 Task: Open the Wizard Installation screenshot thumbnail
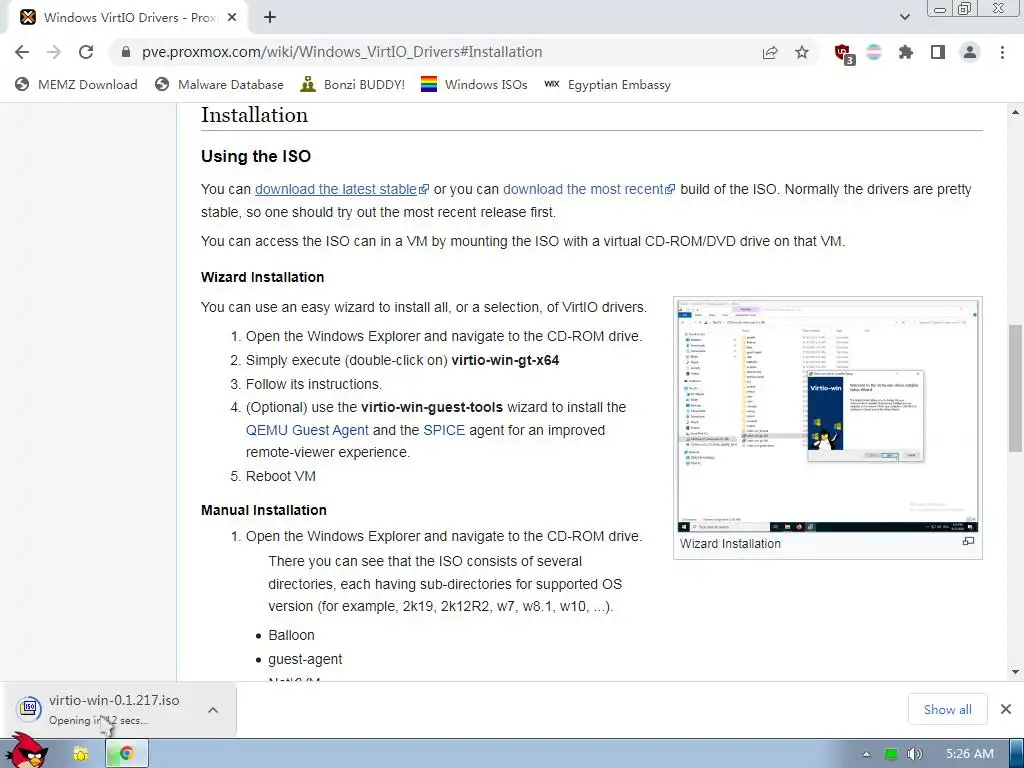point(827,416)
